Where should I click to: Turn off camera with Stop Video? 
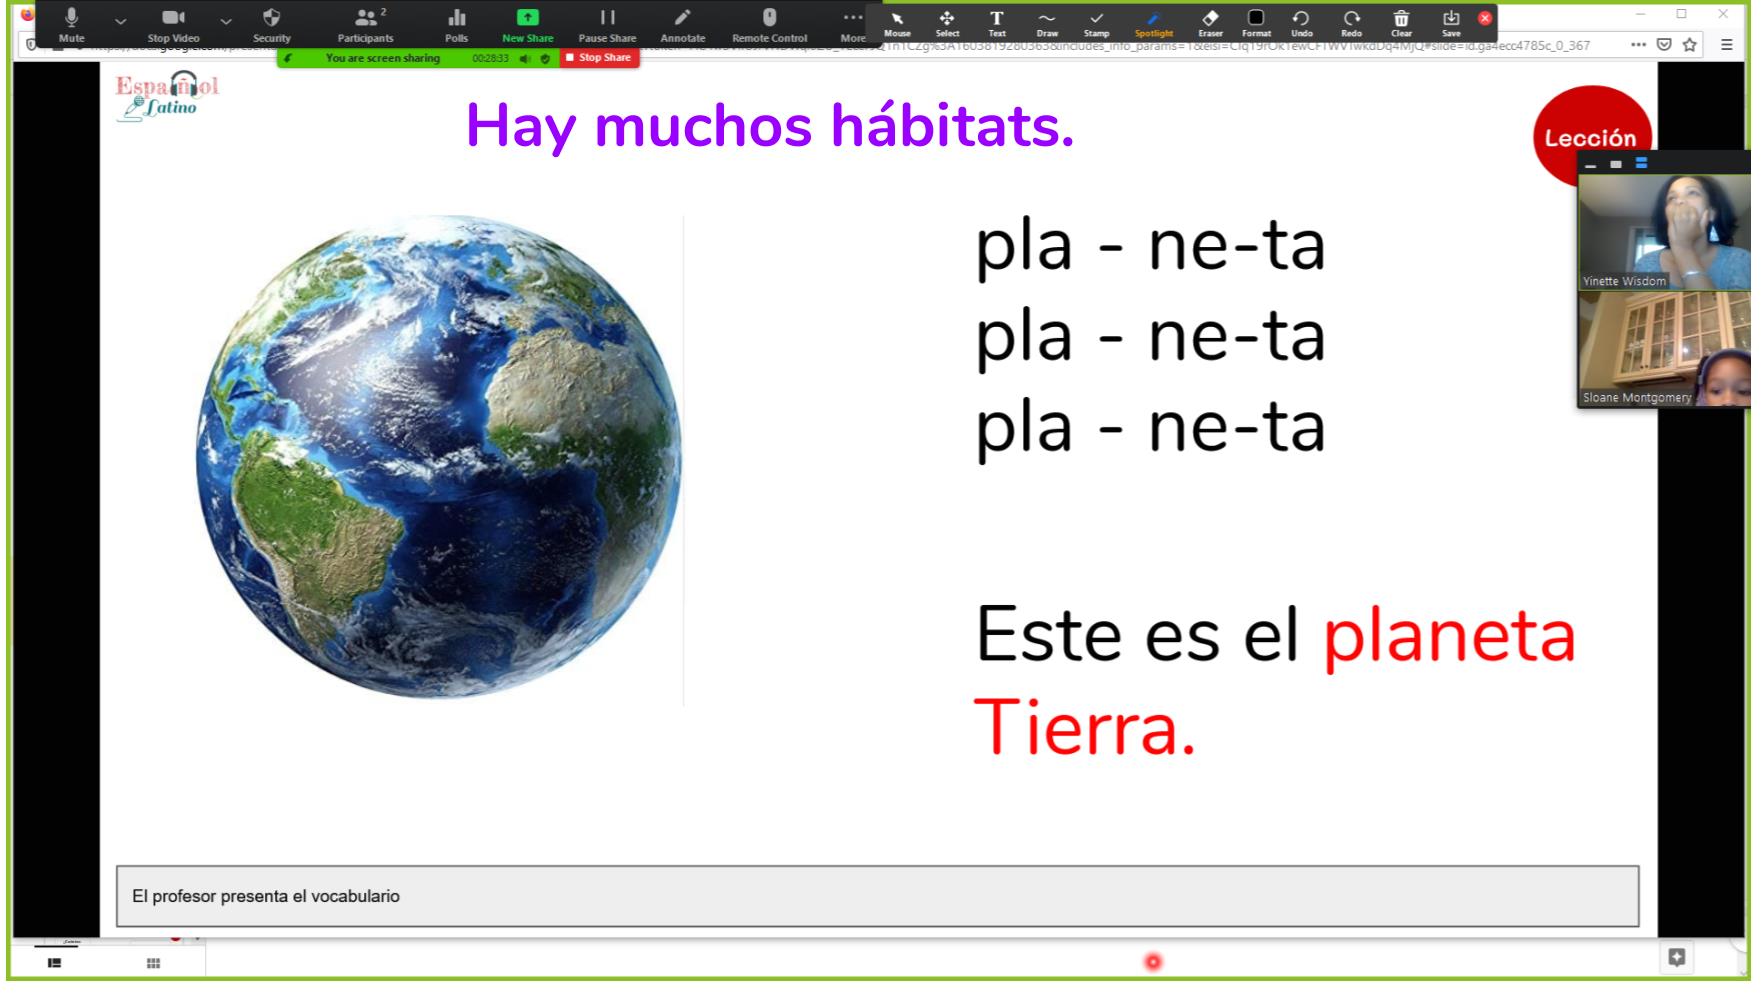(x=173, y=24)
